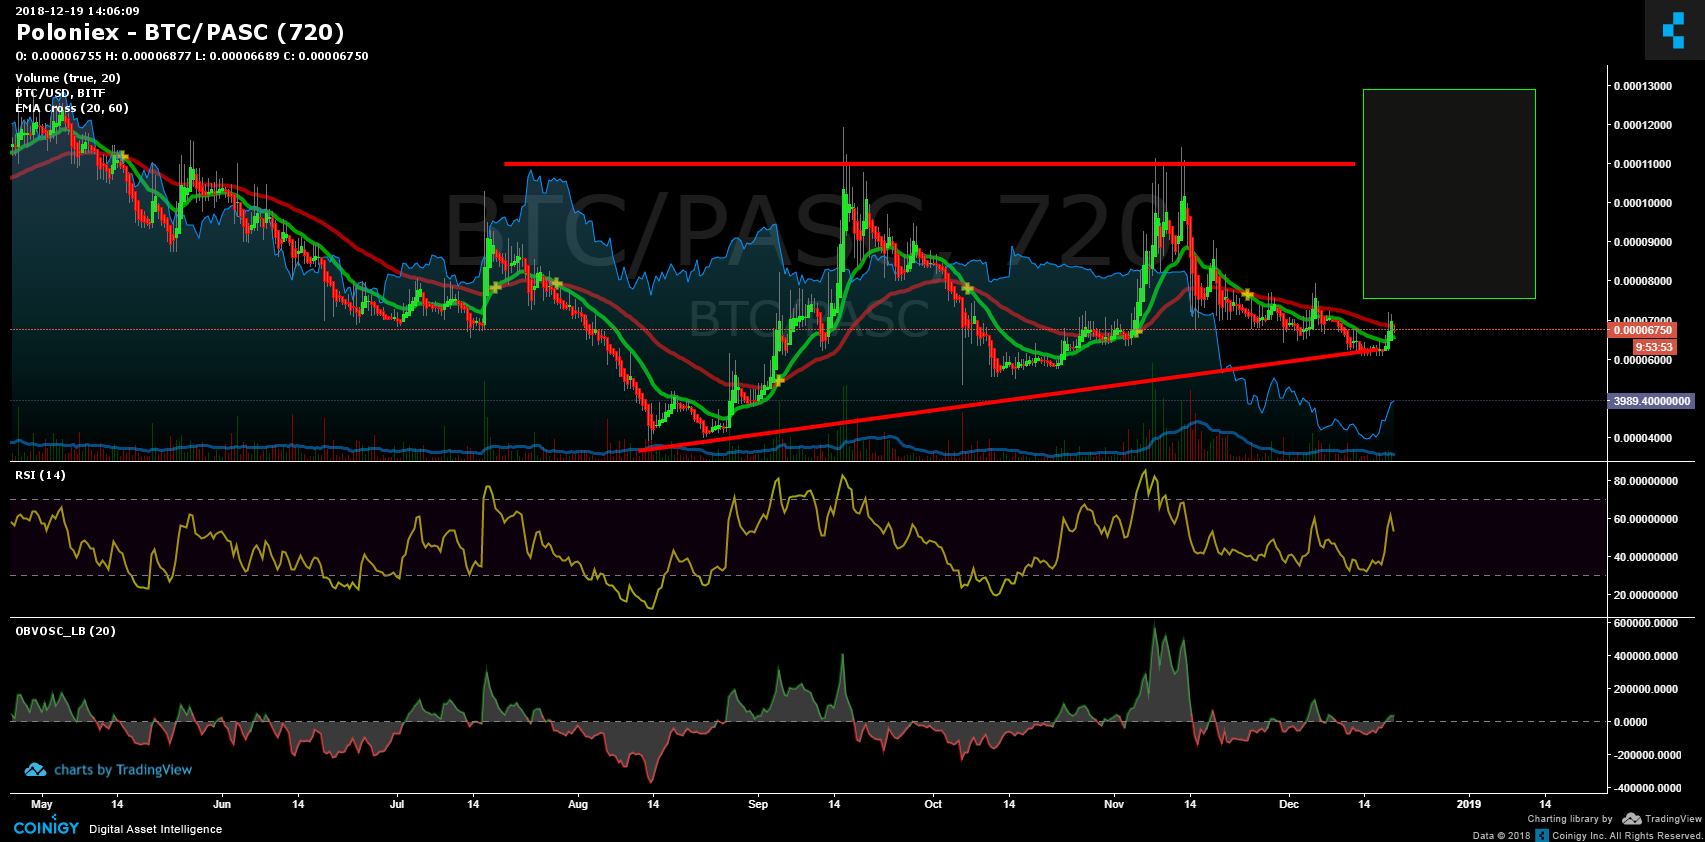
Task: Click the OBV 200000.0000 axis label
Action: 1645,689
